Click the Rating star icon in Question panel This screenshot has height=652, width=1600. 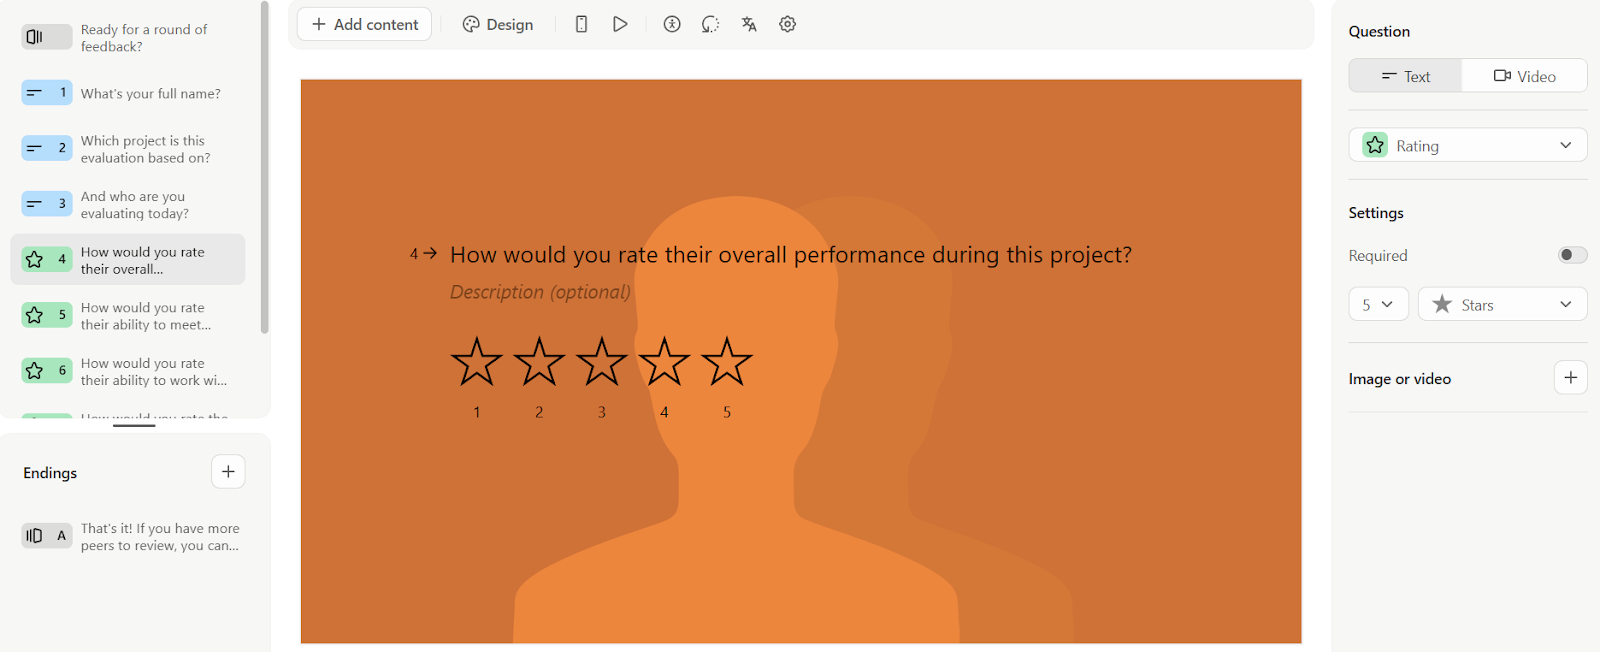[x=1374, y=144]
